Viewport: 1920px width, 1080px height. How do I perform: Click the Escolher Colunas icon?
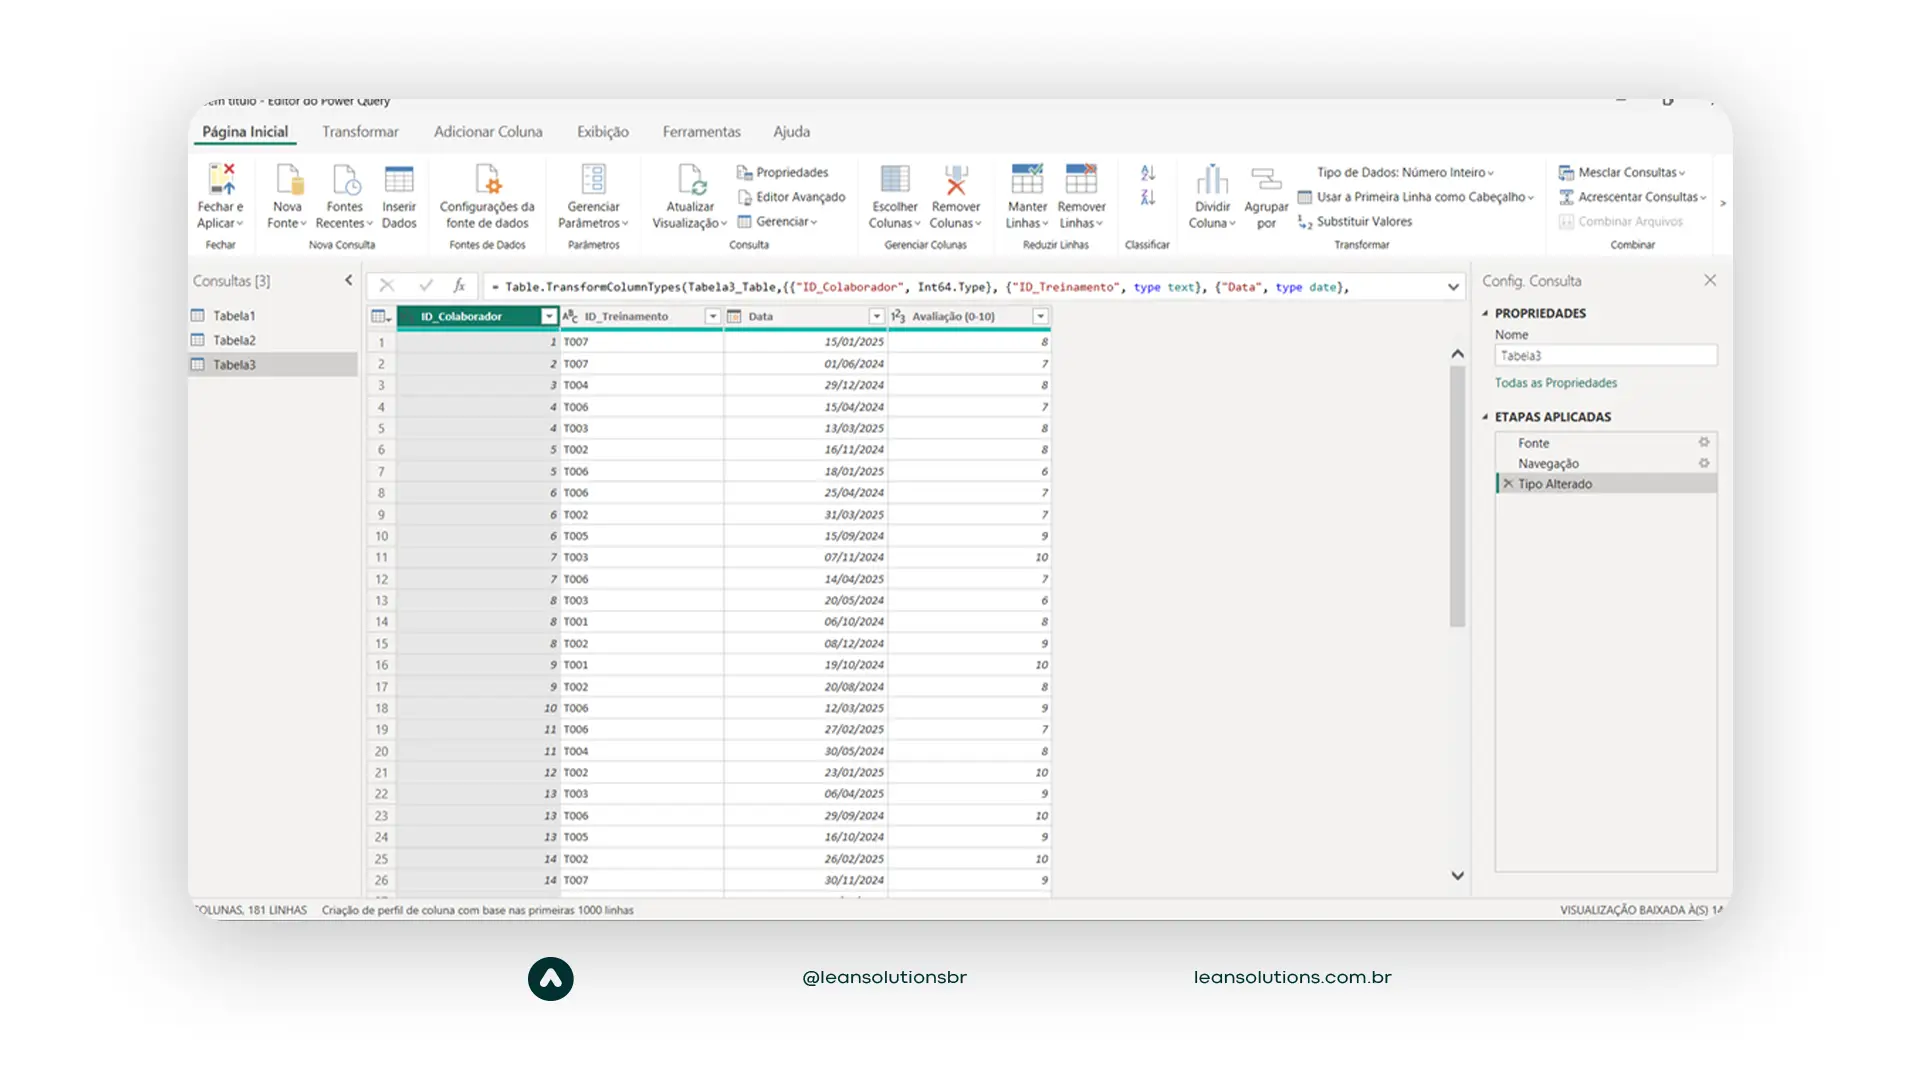click(x=895, y=180)
